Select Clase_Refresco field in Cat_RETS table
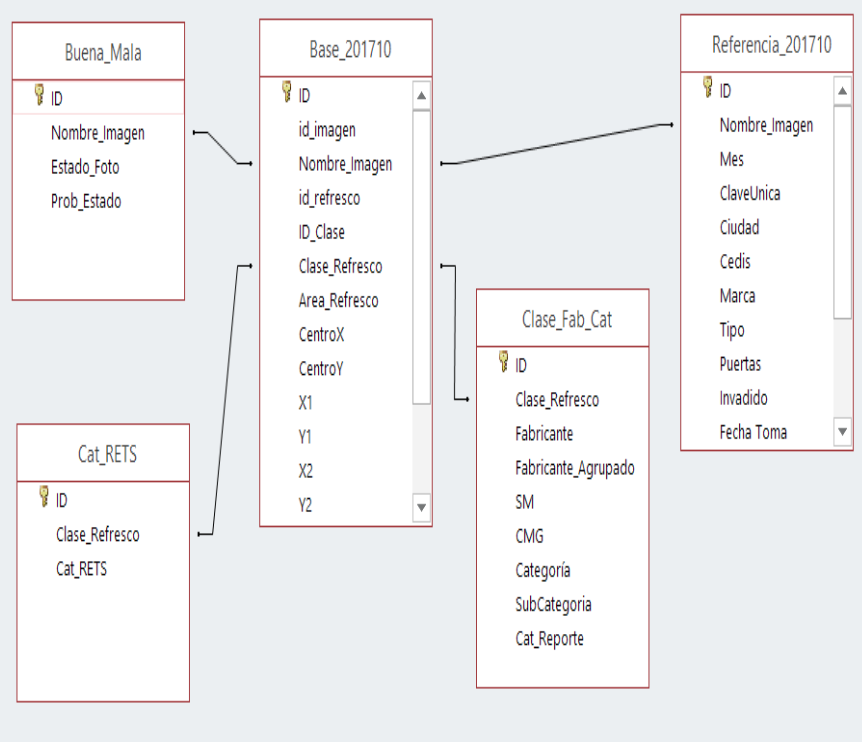This screenshot has height=742, width=862. coord(97,534)
